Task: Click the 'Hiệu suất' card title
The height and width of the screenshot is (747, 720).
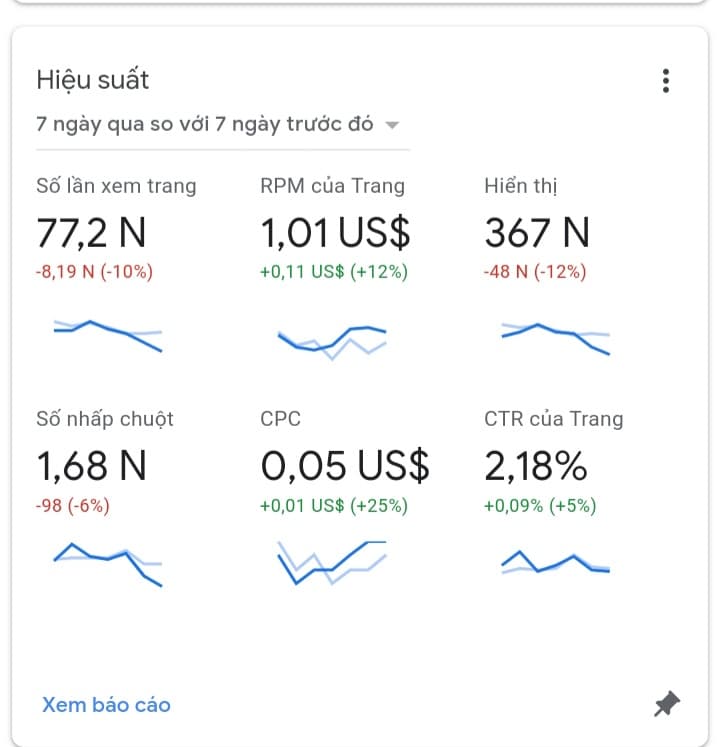Action: [x=92, y=80]
